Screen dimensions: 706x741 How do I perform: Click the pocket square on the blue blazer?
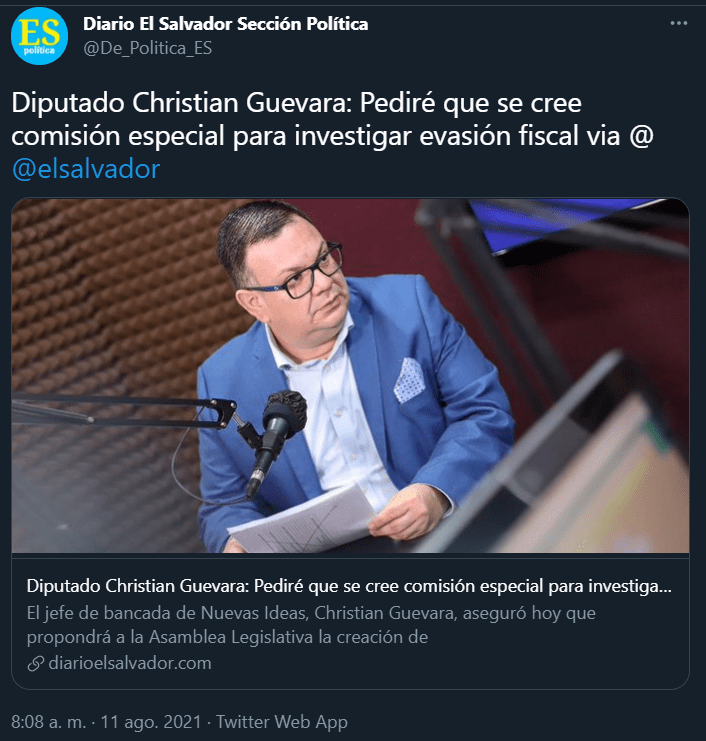click(409, 380)
